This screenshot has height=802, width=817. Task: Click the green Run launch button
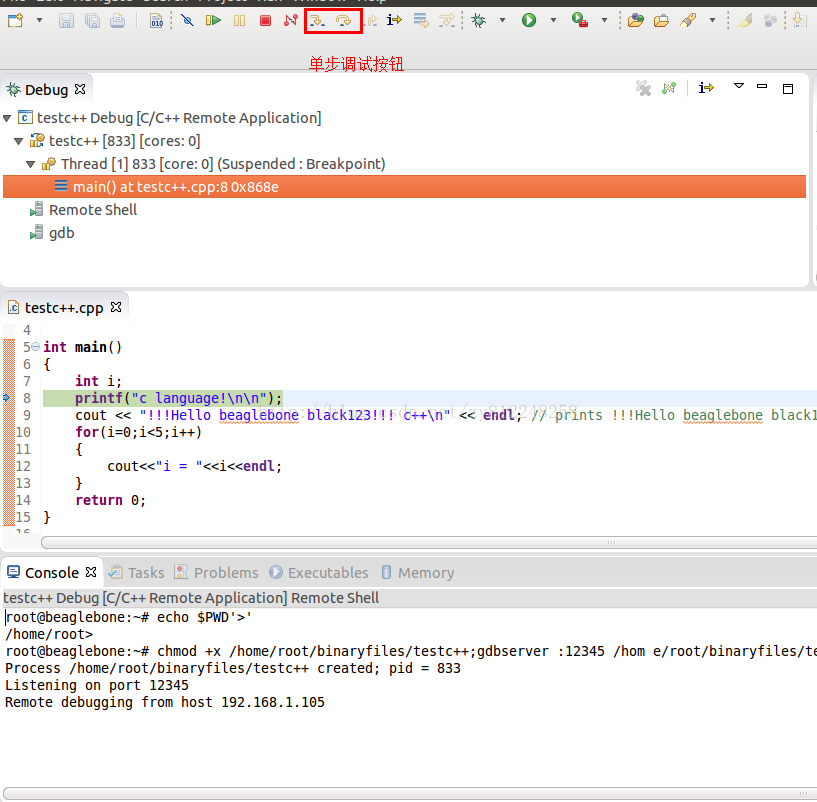pos(529,20)
